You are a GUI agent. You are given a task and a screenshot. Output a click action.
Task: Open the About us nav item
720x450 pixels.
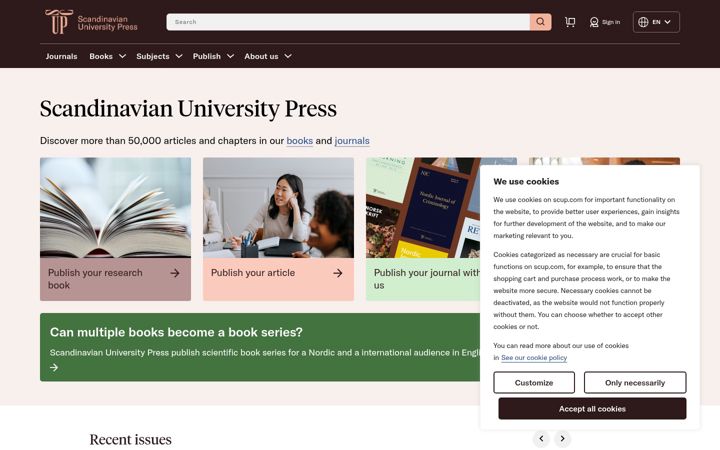[261, 56]
